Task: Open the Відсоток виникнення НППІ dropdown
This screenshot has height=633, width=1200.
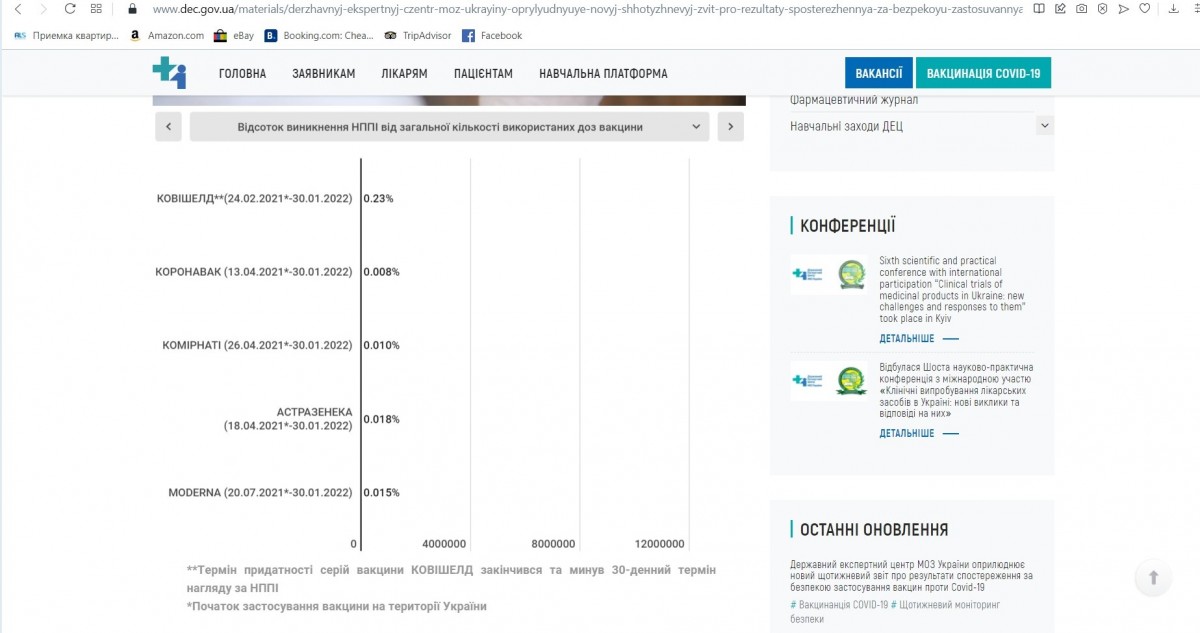Action: click(x=449, y=127)
